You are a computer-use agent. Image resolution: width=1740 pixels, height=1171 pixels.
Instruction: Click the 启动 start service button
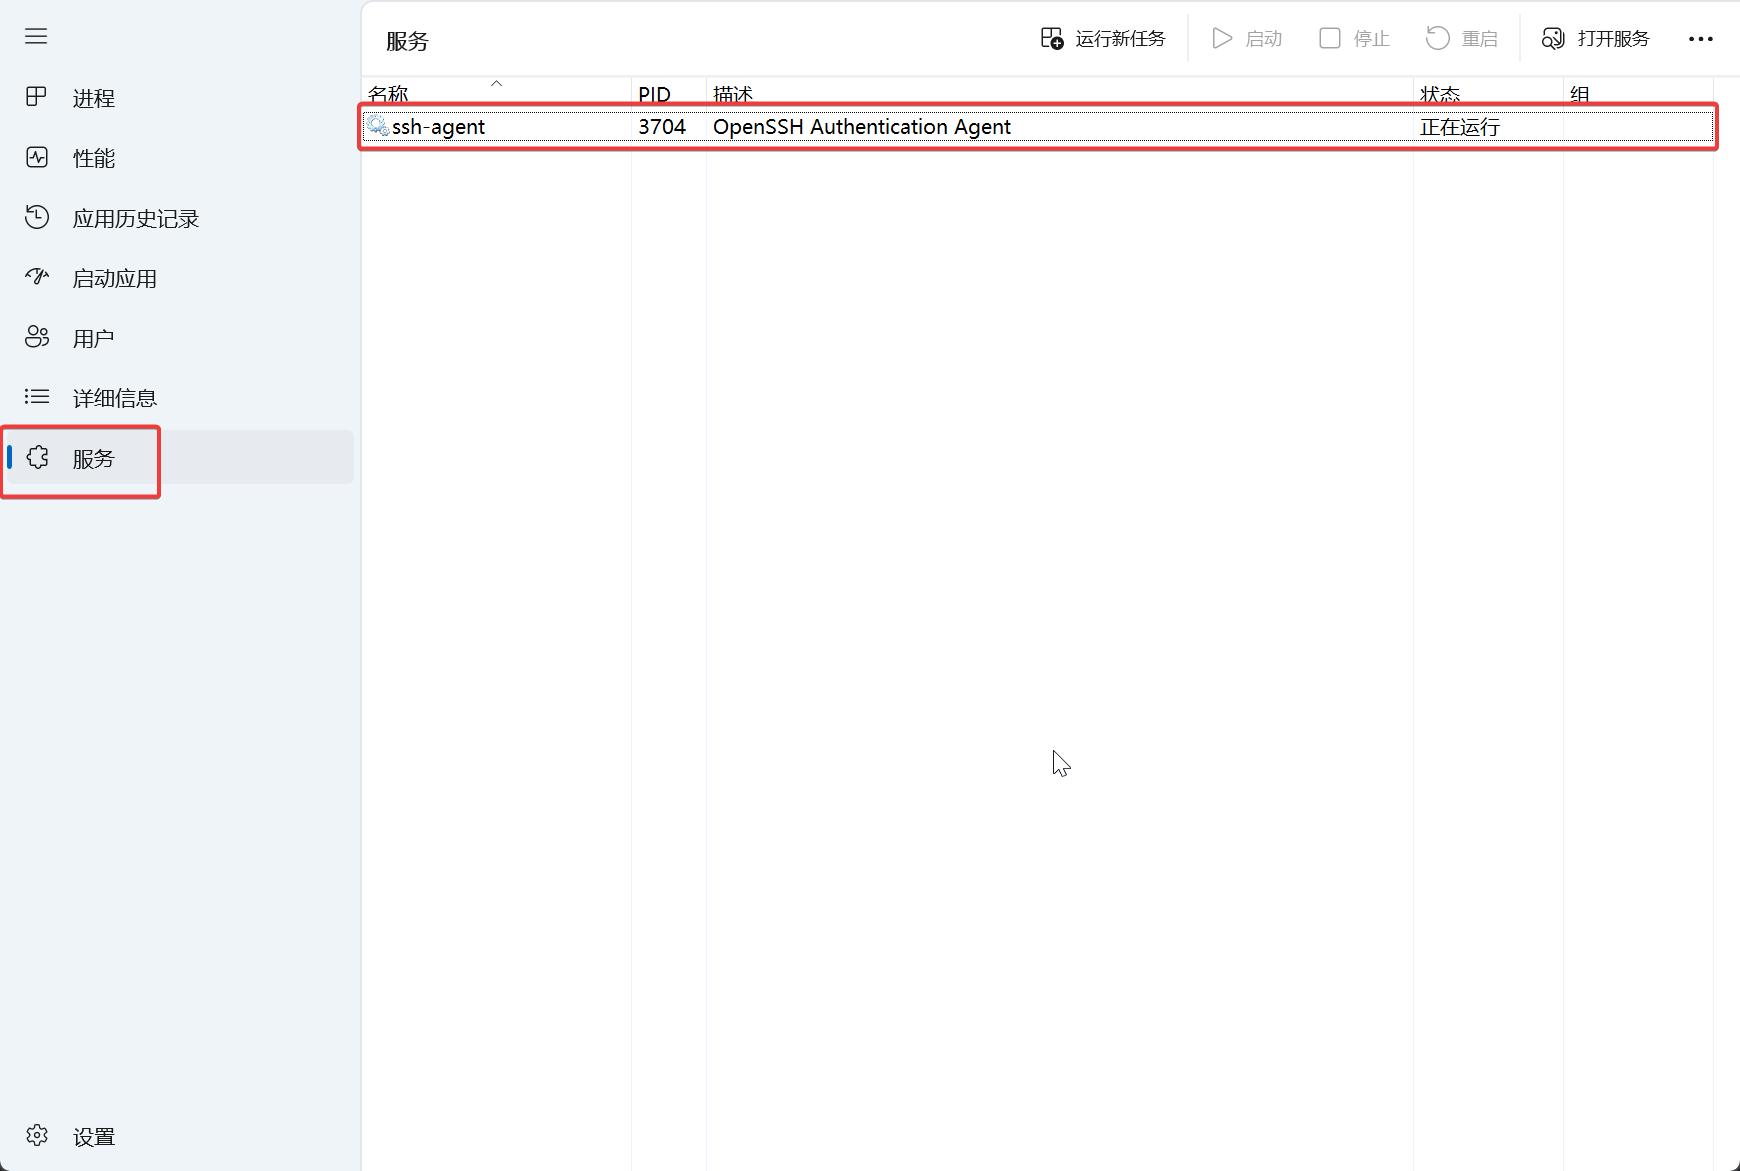tap(1247, 39)
